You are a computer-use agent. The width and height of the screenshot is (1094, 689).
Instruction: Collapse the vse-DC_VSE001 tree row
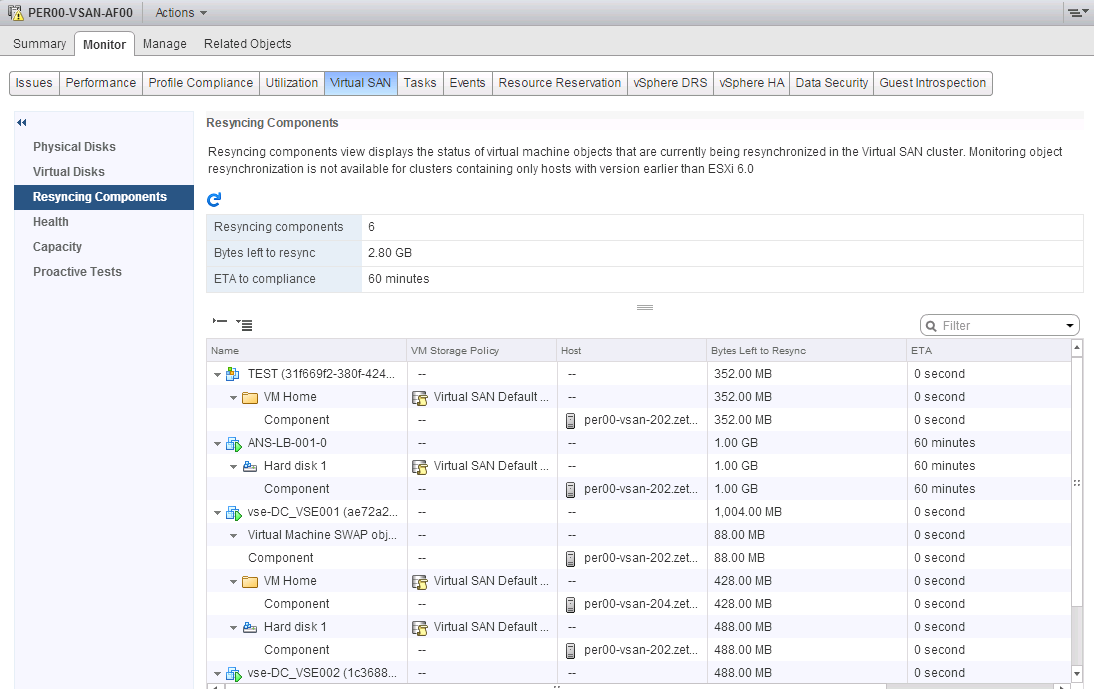point(218,513)
